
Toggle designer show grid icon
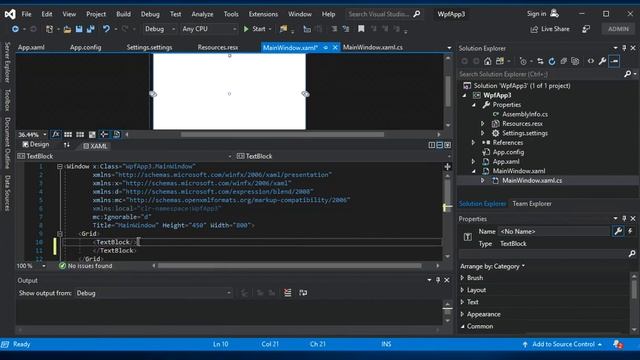pos(68,134)
